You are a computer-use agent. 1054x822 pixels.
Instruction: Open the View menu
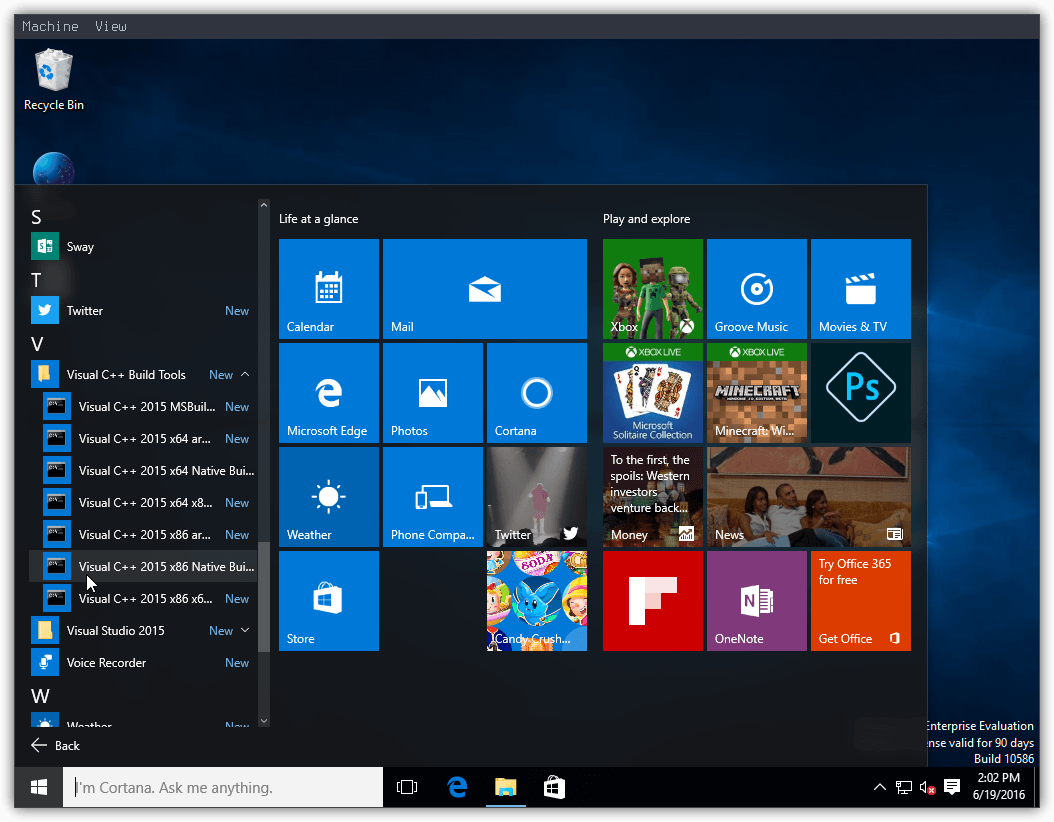pos(111,26)
